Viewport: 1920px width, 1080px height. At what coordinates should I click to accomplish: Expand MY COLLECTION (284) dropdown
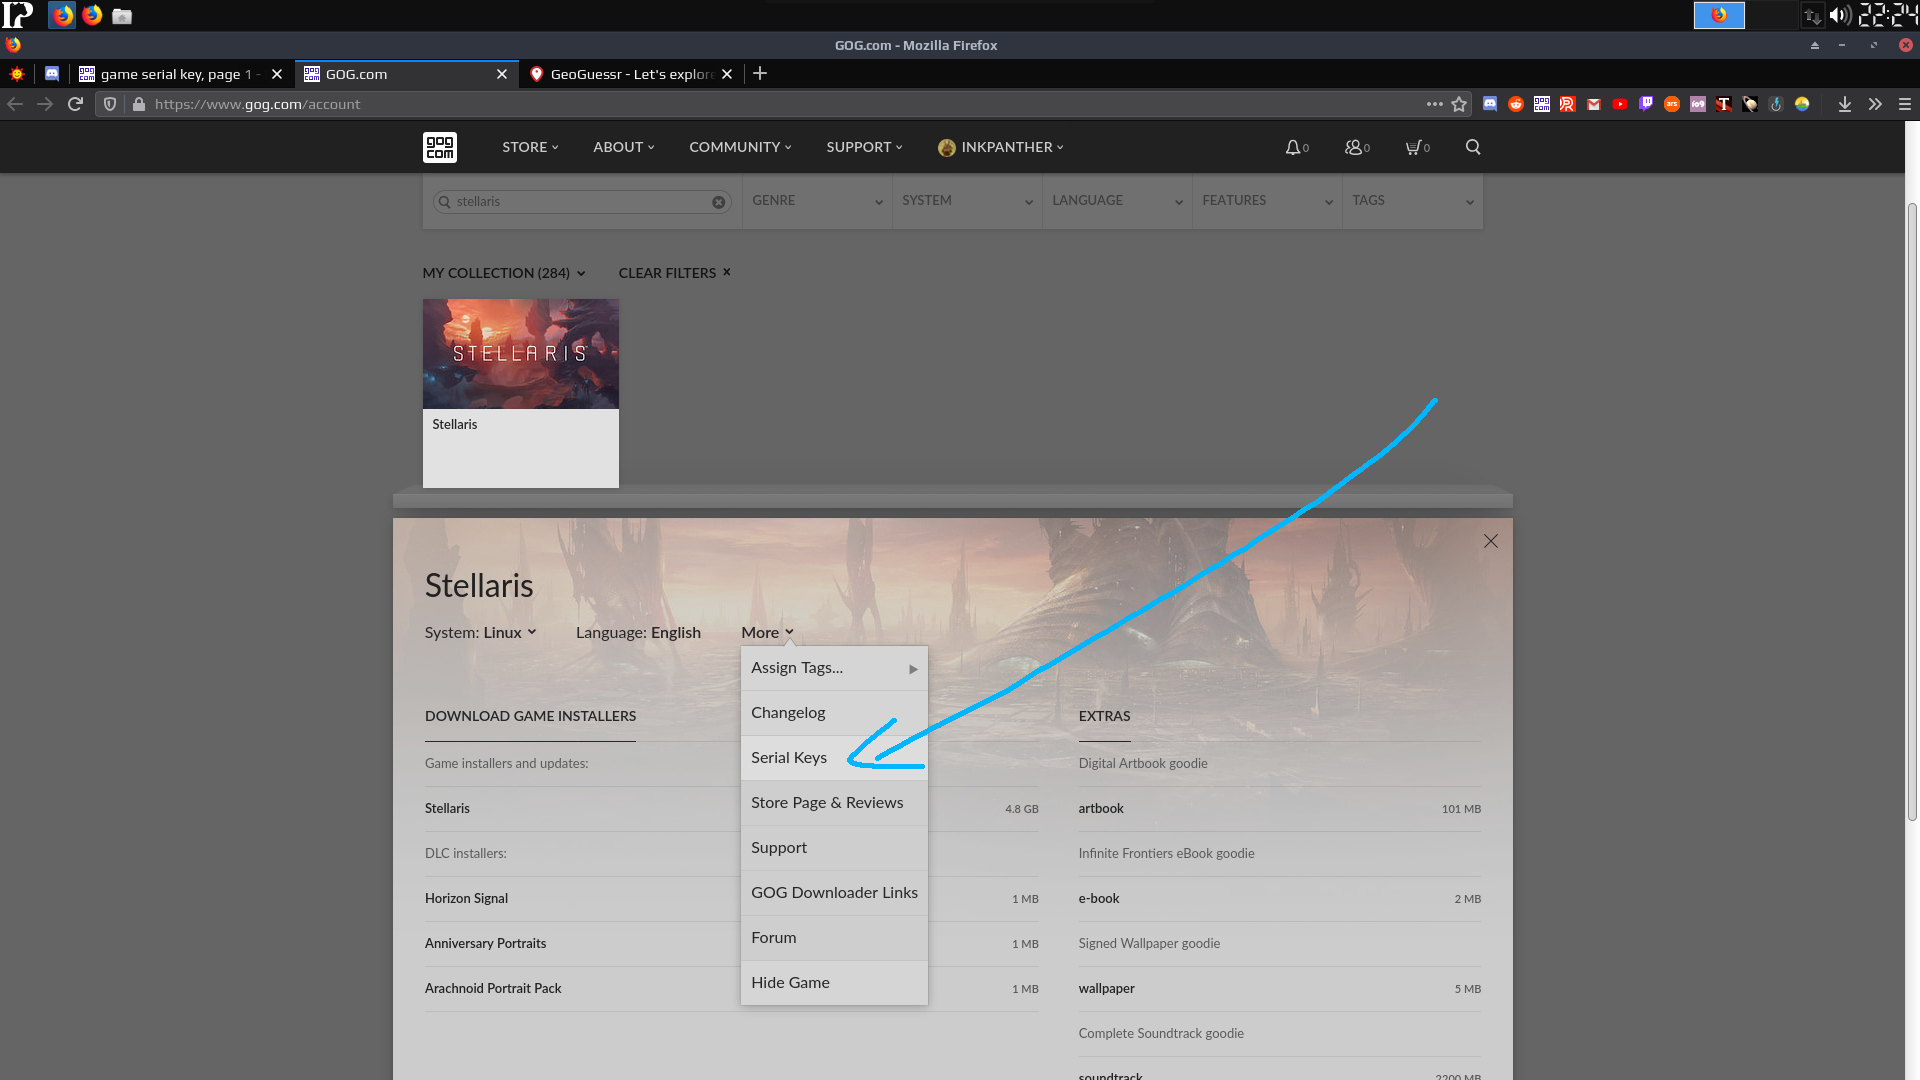pyautogui.click(x=504, y=273)
